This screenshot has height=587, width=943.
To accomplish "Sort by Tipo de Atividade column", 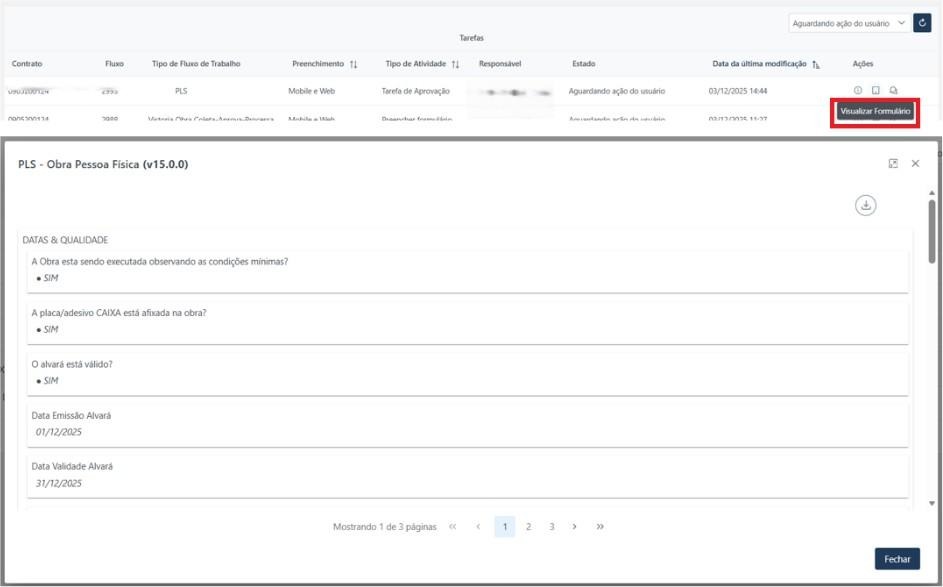I will [x=456, y=64].
